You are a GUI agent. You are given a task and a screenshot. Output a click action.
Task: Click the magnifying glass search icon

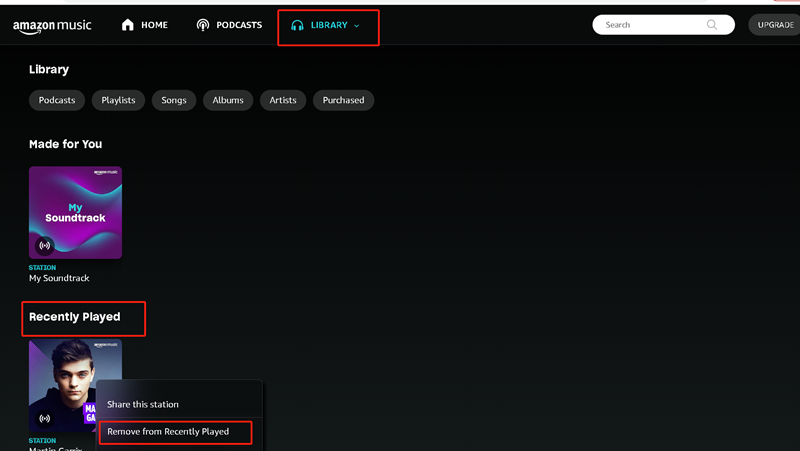point(712,25)
